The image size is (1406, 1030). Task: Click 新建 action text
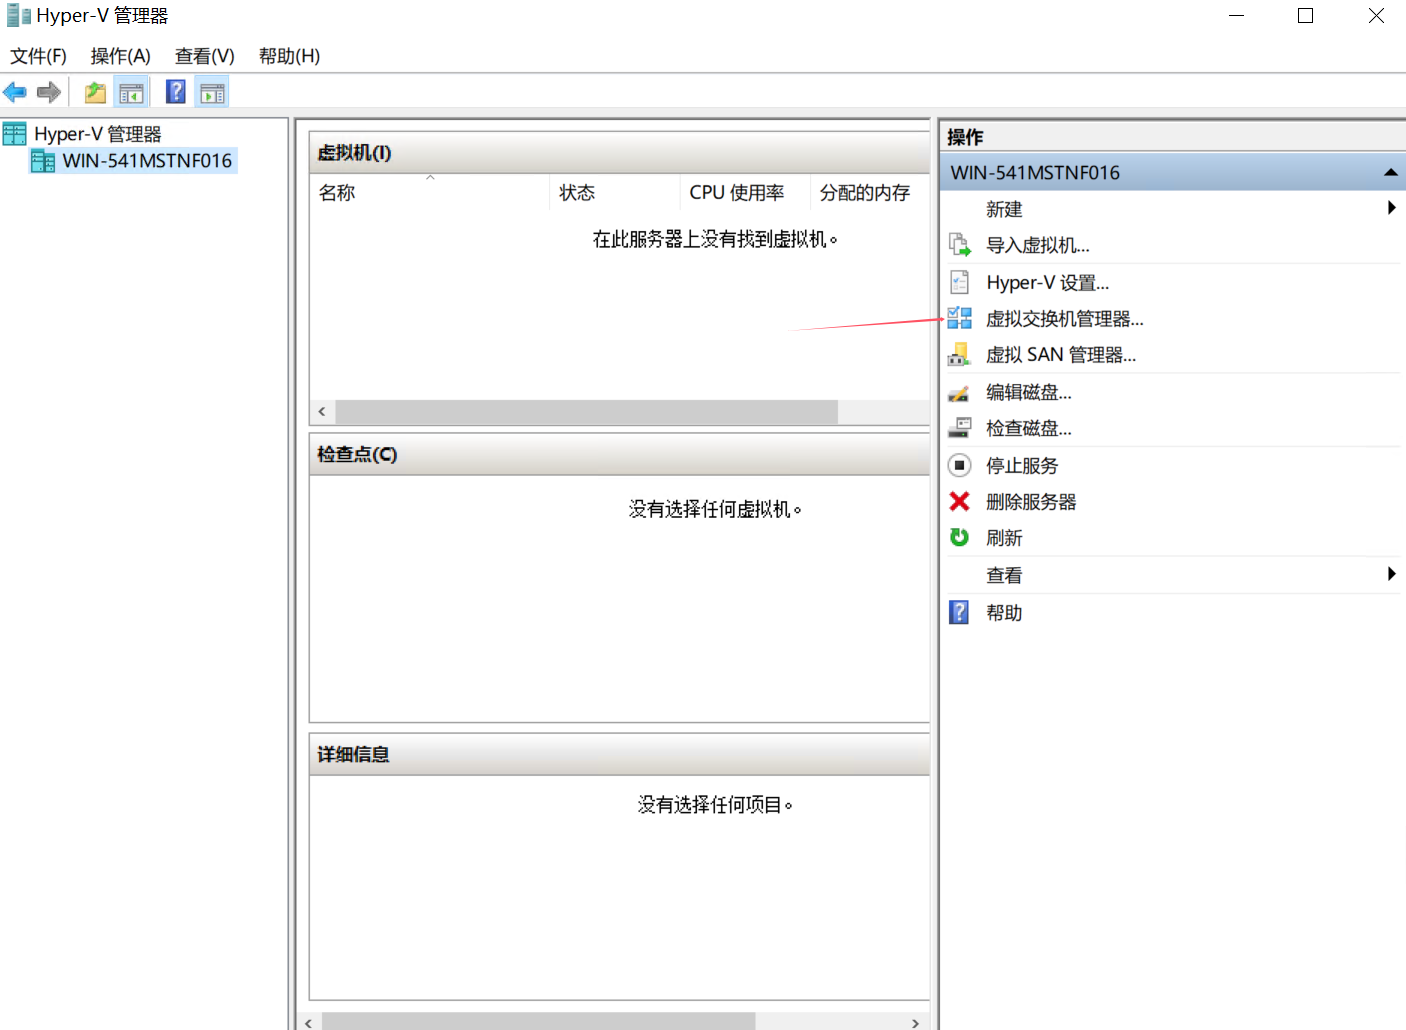pyautogui.click(x=1003, y=209)
